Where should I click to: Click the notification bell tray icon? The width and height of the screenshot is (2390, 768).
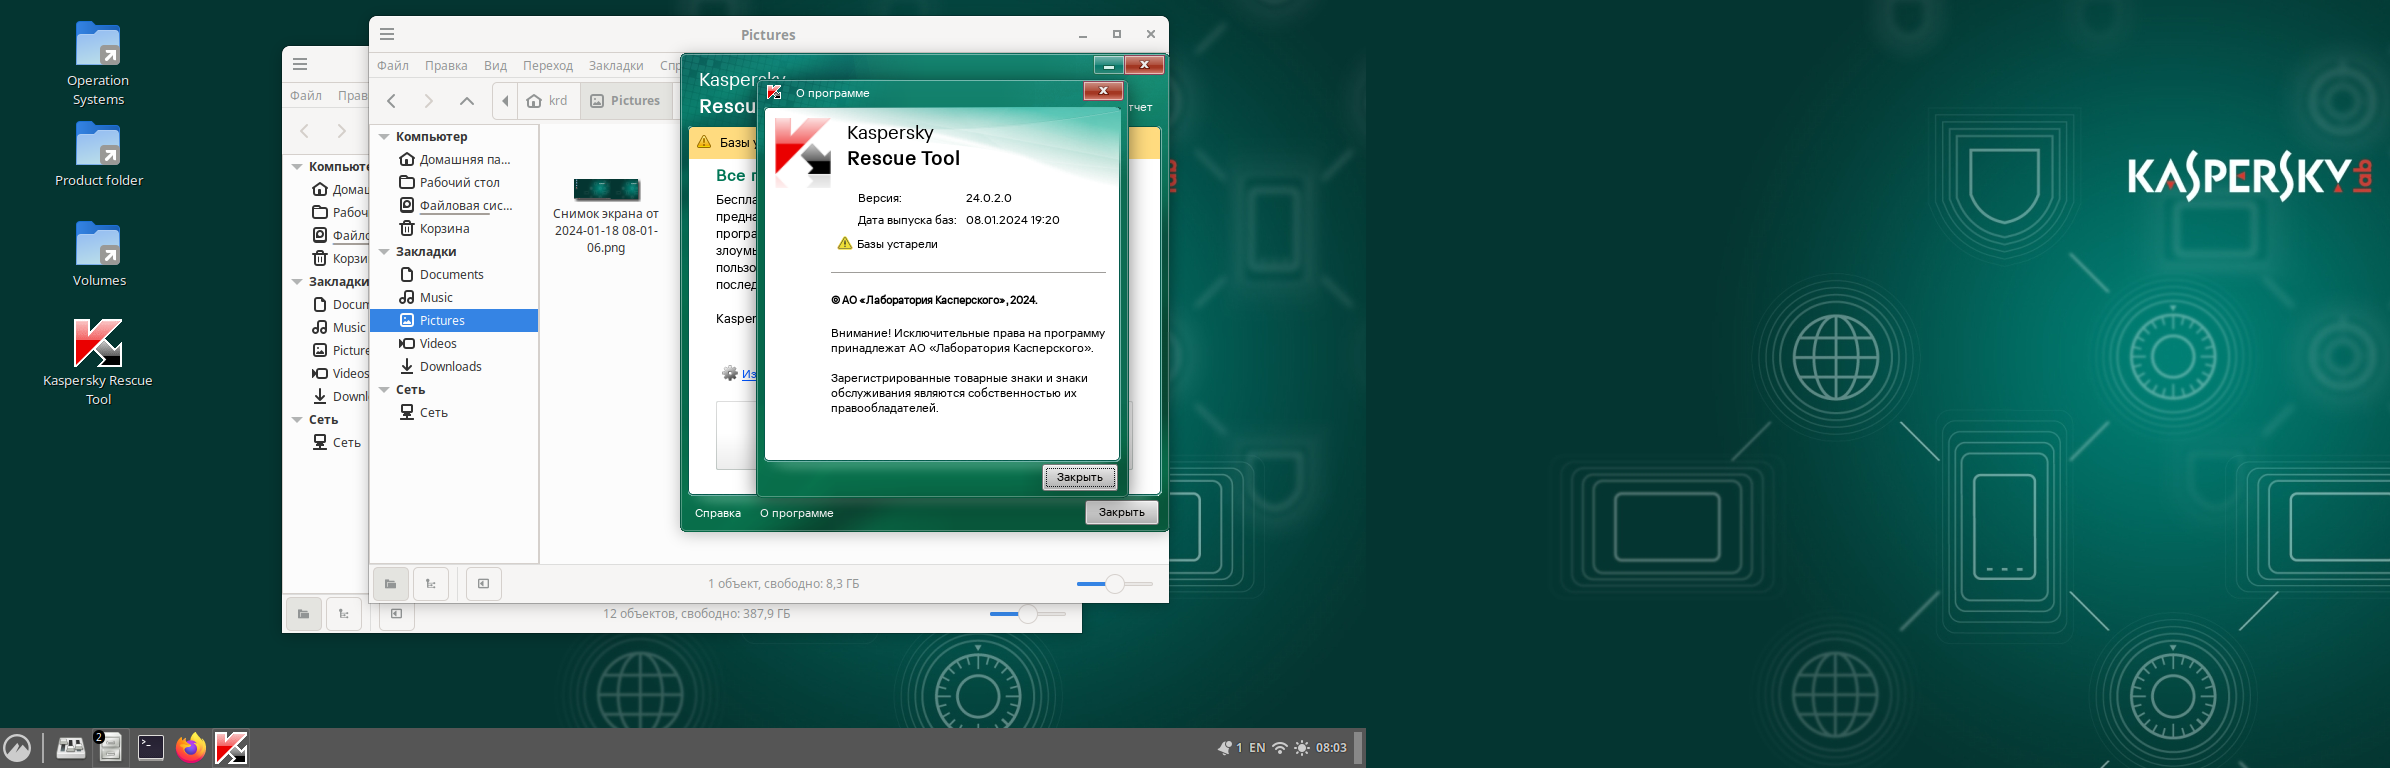(x=1224, y=747)
